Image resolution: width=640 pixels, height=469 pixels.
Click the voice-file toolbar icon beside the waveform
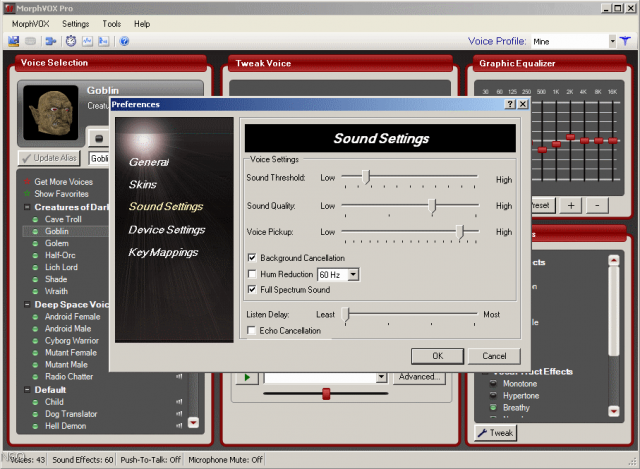pyautogui.click(x=104, y=41)
